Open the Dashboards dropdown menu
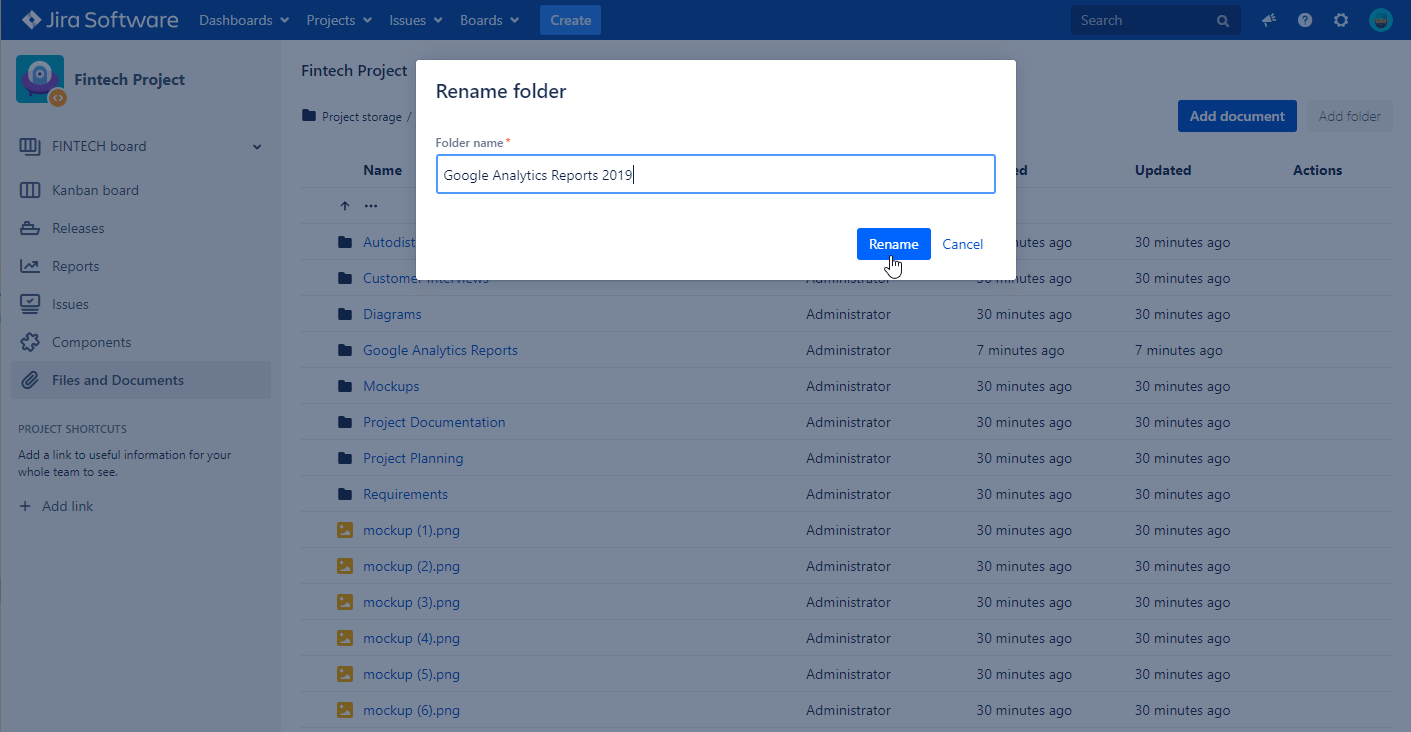Image resolution: width=1411 pixels, height=732 pixels. [244, 20]
